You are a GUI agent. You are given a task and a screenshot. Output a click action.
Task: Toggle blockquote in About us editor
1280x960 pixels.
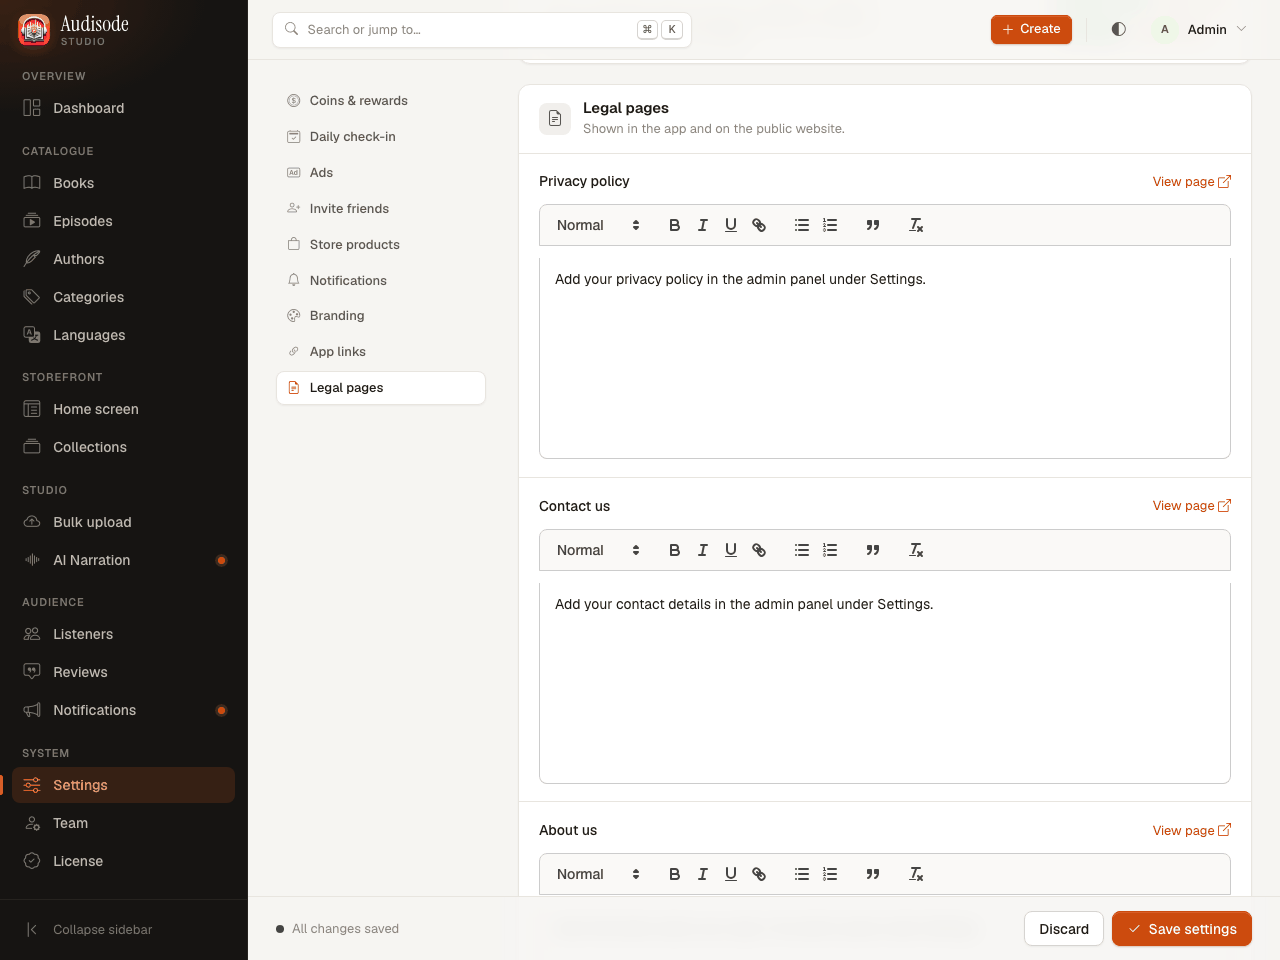(x=873, y=874)
